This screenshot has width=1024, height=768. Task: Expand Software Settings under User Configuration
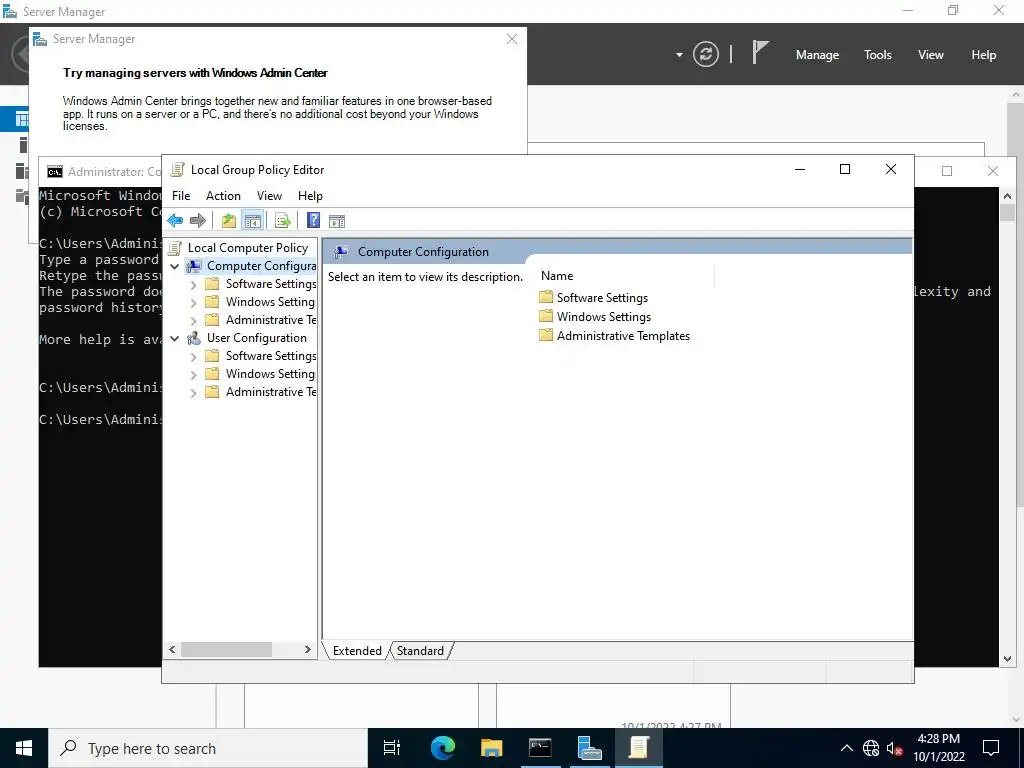pos(193,357)
